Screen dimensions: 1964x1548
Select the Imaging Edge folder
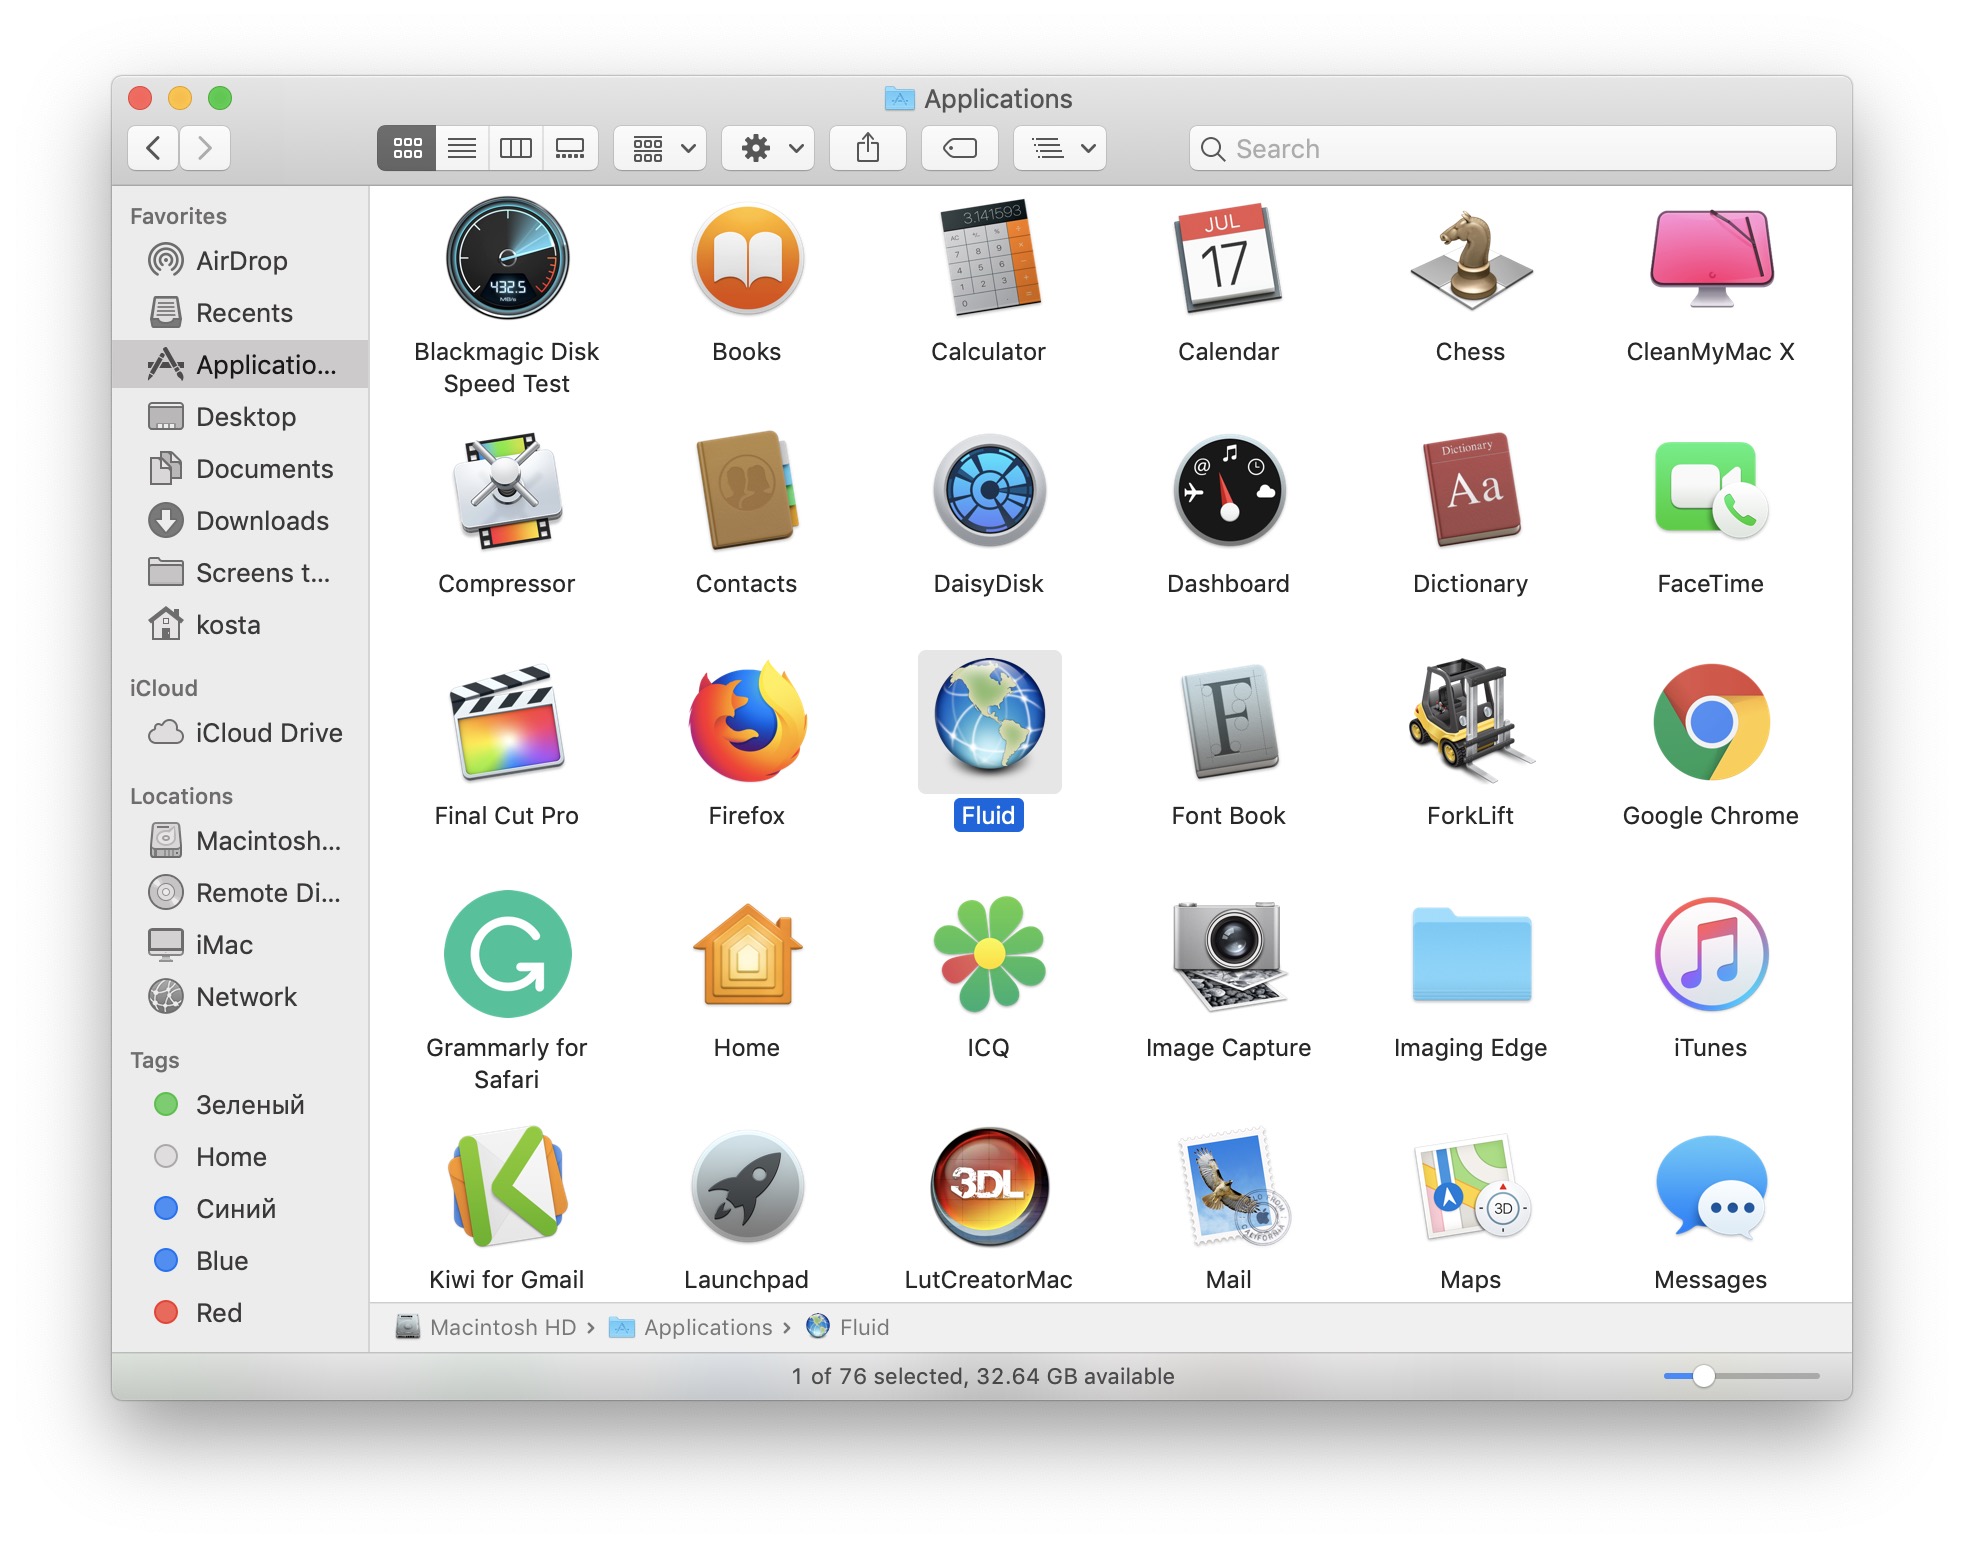pyautogui.click(x=1470, y=954)
